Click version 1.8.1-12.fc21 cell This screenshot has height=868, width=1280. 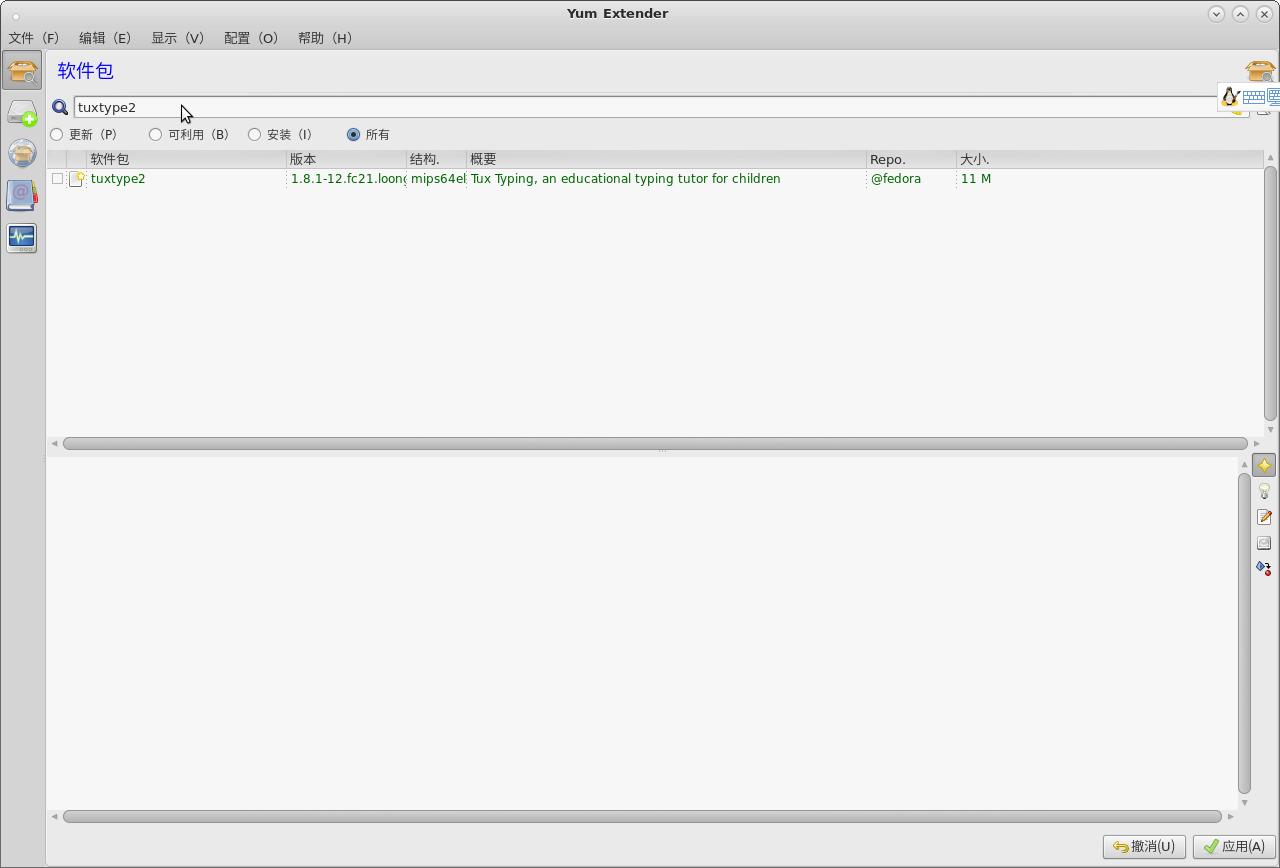click(347, 179)
